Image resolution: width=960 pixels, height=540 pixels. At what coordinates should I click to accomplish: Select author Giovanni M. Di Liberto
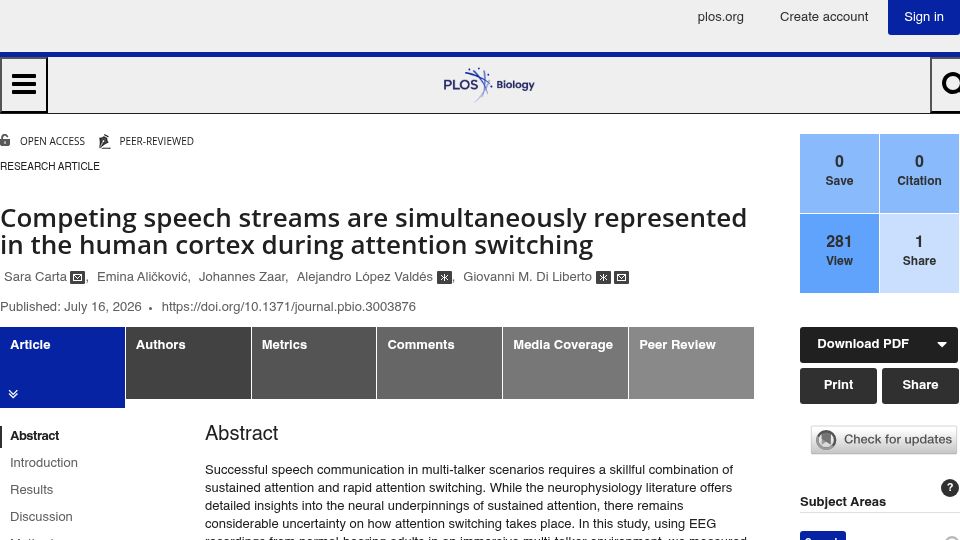(x=528, y=277)
